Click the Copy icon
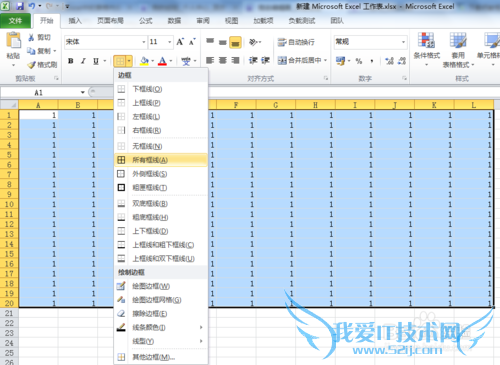This screenshot has height=365, width=500. click(31, 51)
